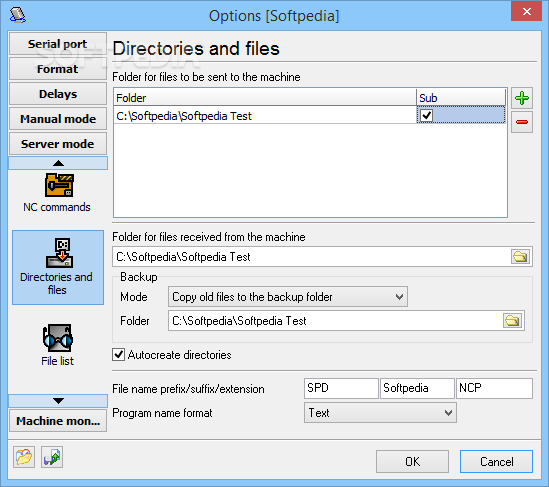Click the Cancel button
The height and width of the screenshot is (487, 549).
coord(496,461)
